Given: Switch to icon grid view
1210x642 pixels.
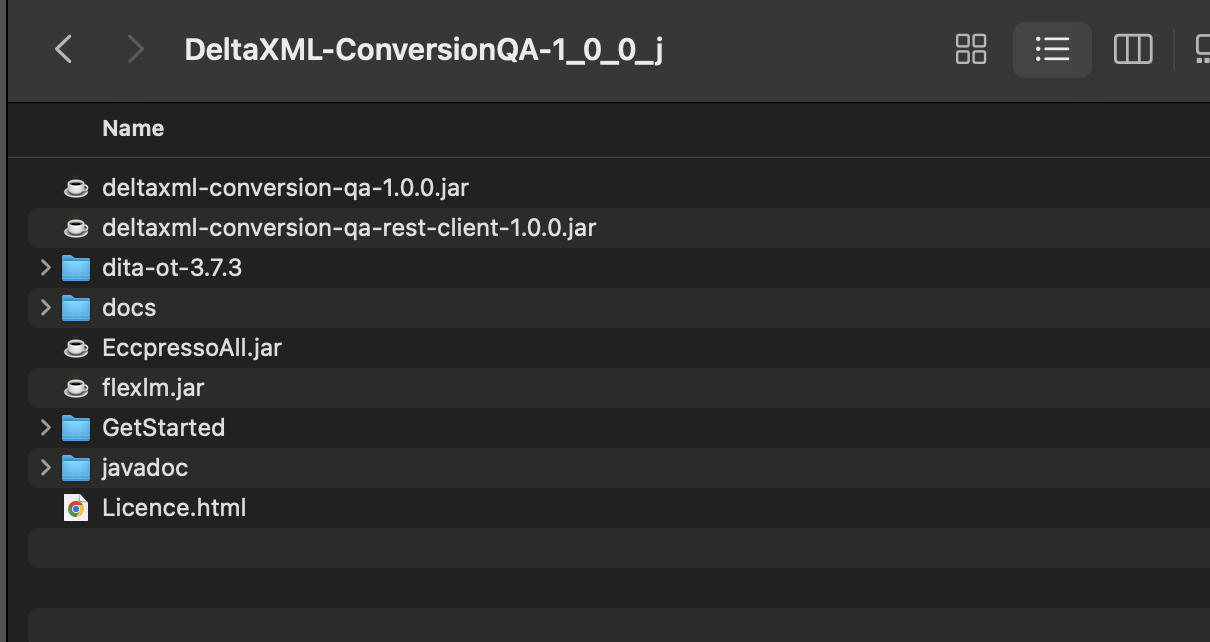Looking at the screenshot, I should click(x=971, y=49).
